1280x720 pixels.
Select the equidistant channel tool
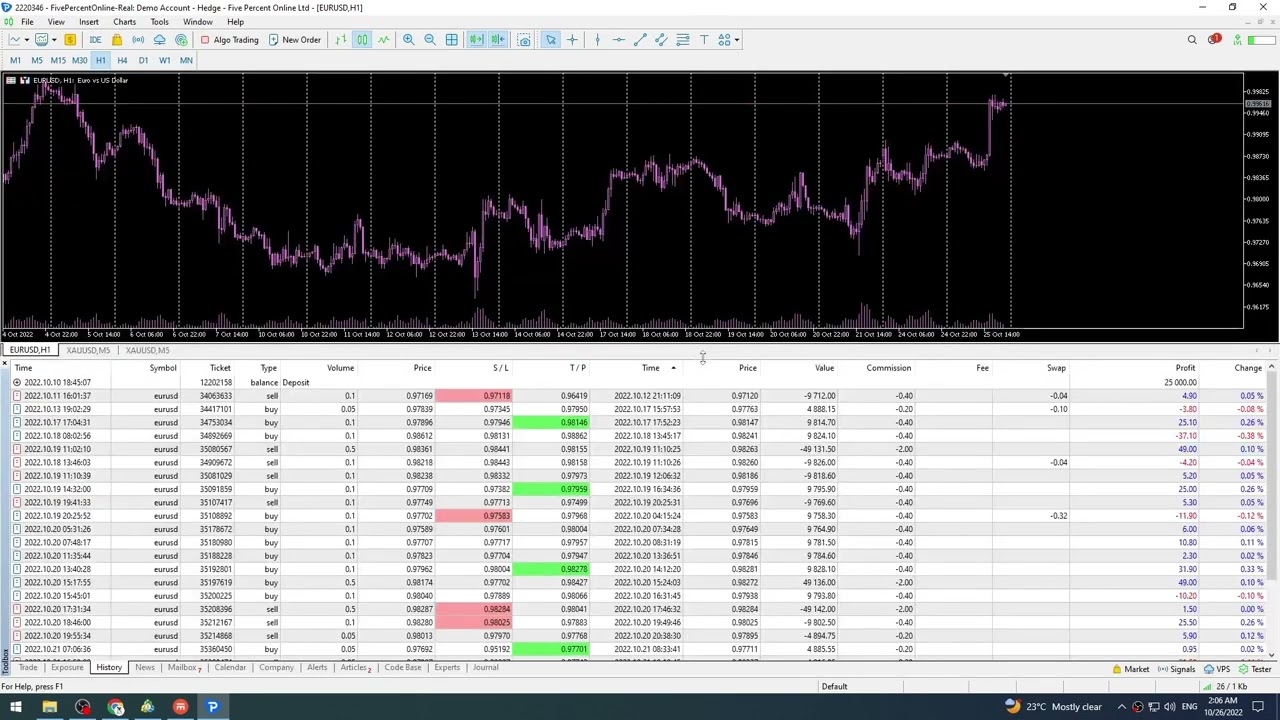point(661,40)
